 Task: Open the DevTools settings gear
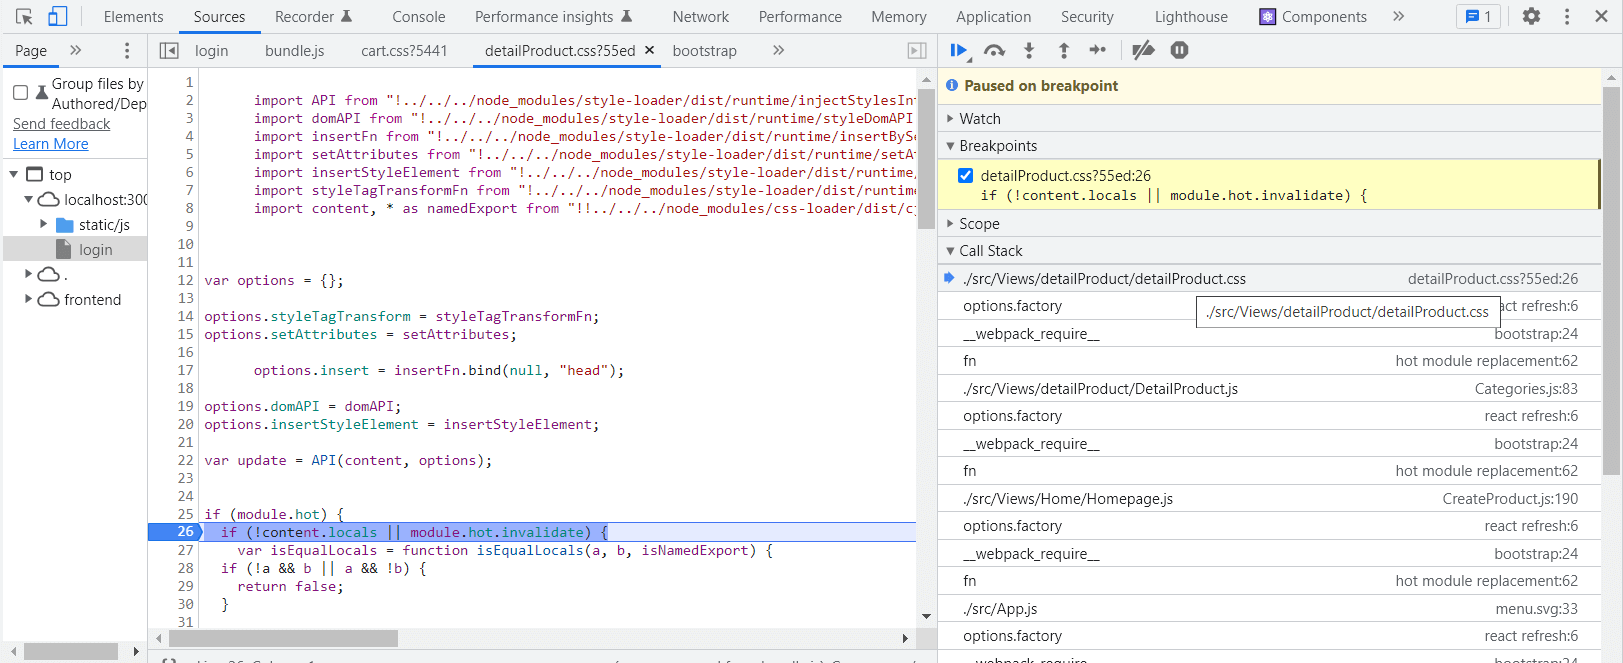click(x=1531, y=16)
